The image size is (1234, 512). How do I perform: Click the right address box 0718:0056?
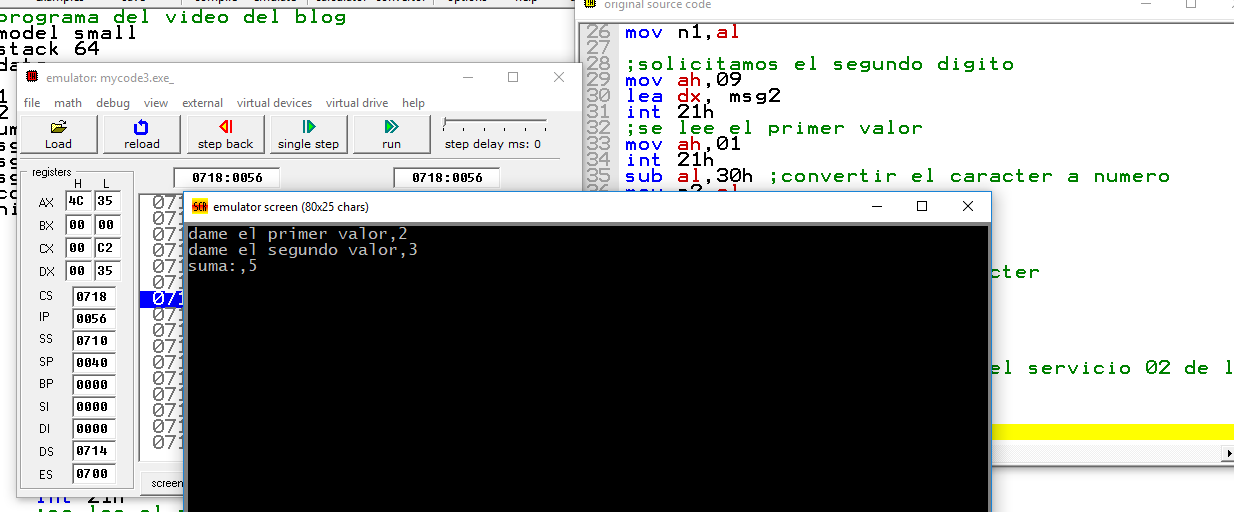click(446, 177)
